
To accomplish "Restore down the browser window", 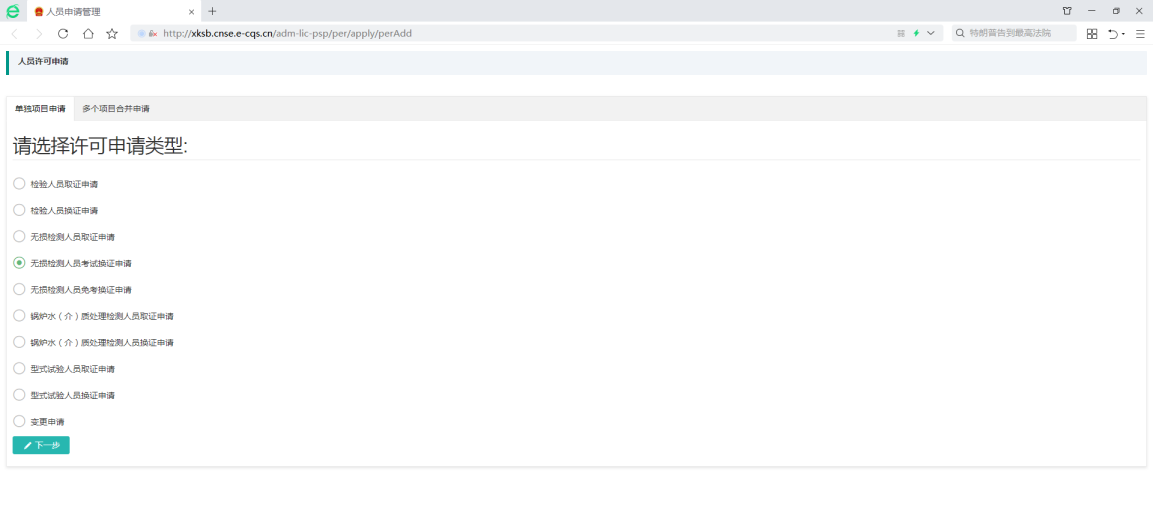I will pyautogui.click(x=1116, y=11).
